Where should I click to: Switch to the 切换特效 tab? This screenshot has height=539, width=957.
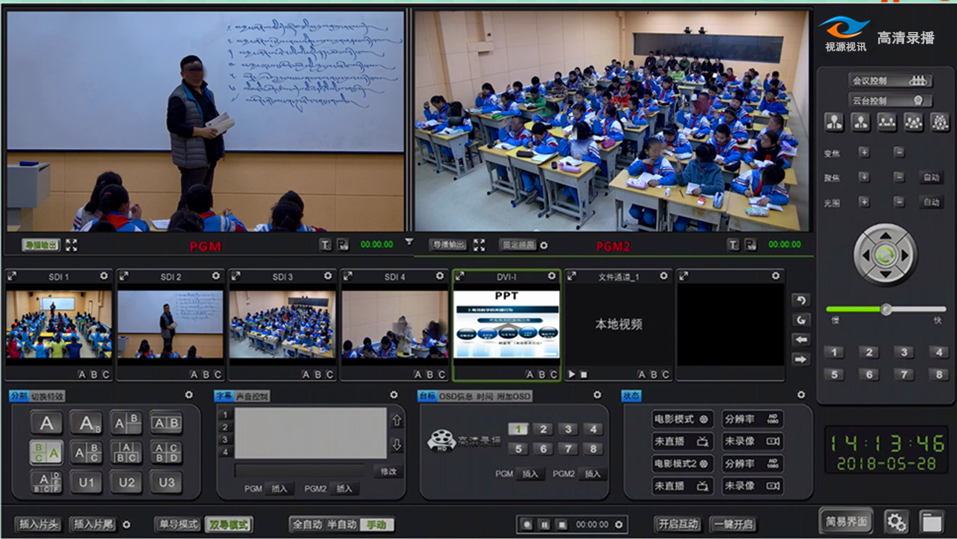pos(47,396)
